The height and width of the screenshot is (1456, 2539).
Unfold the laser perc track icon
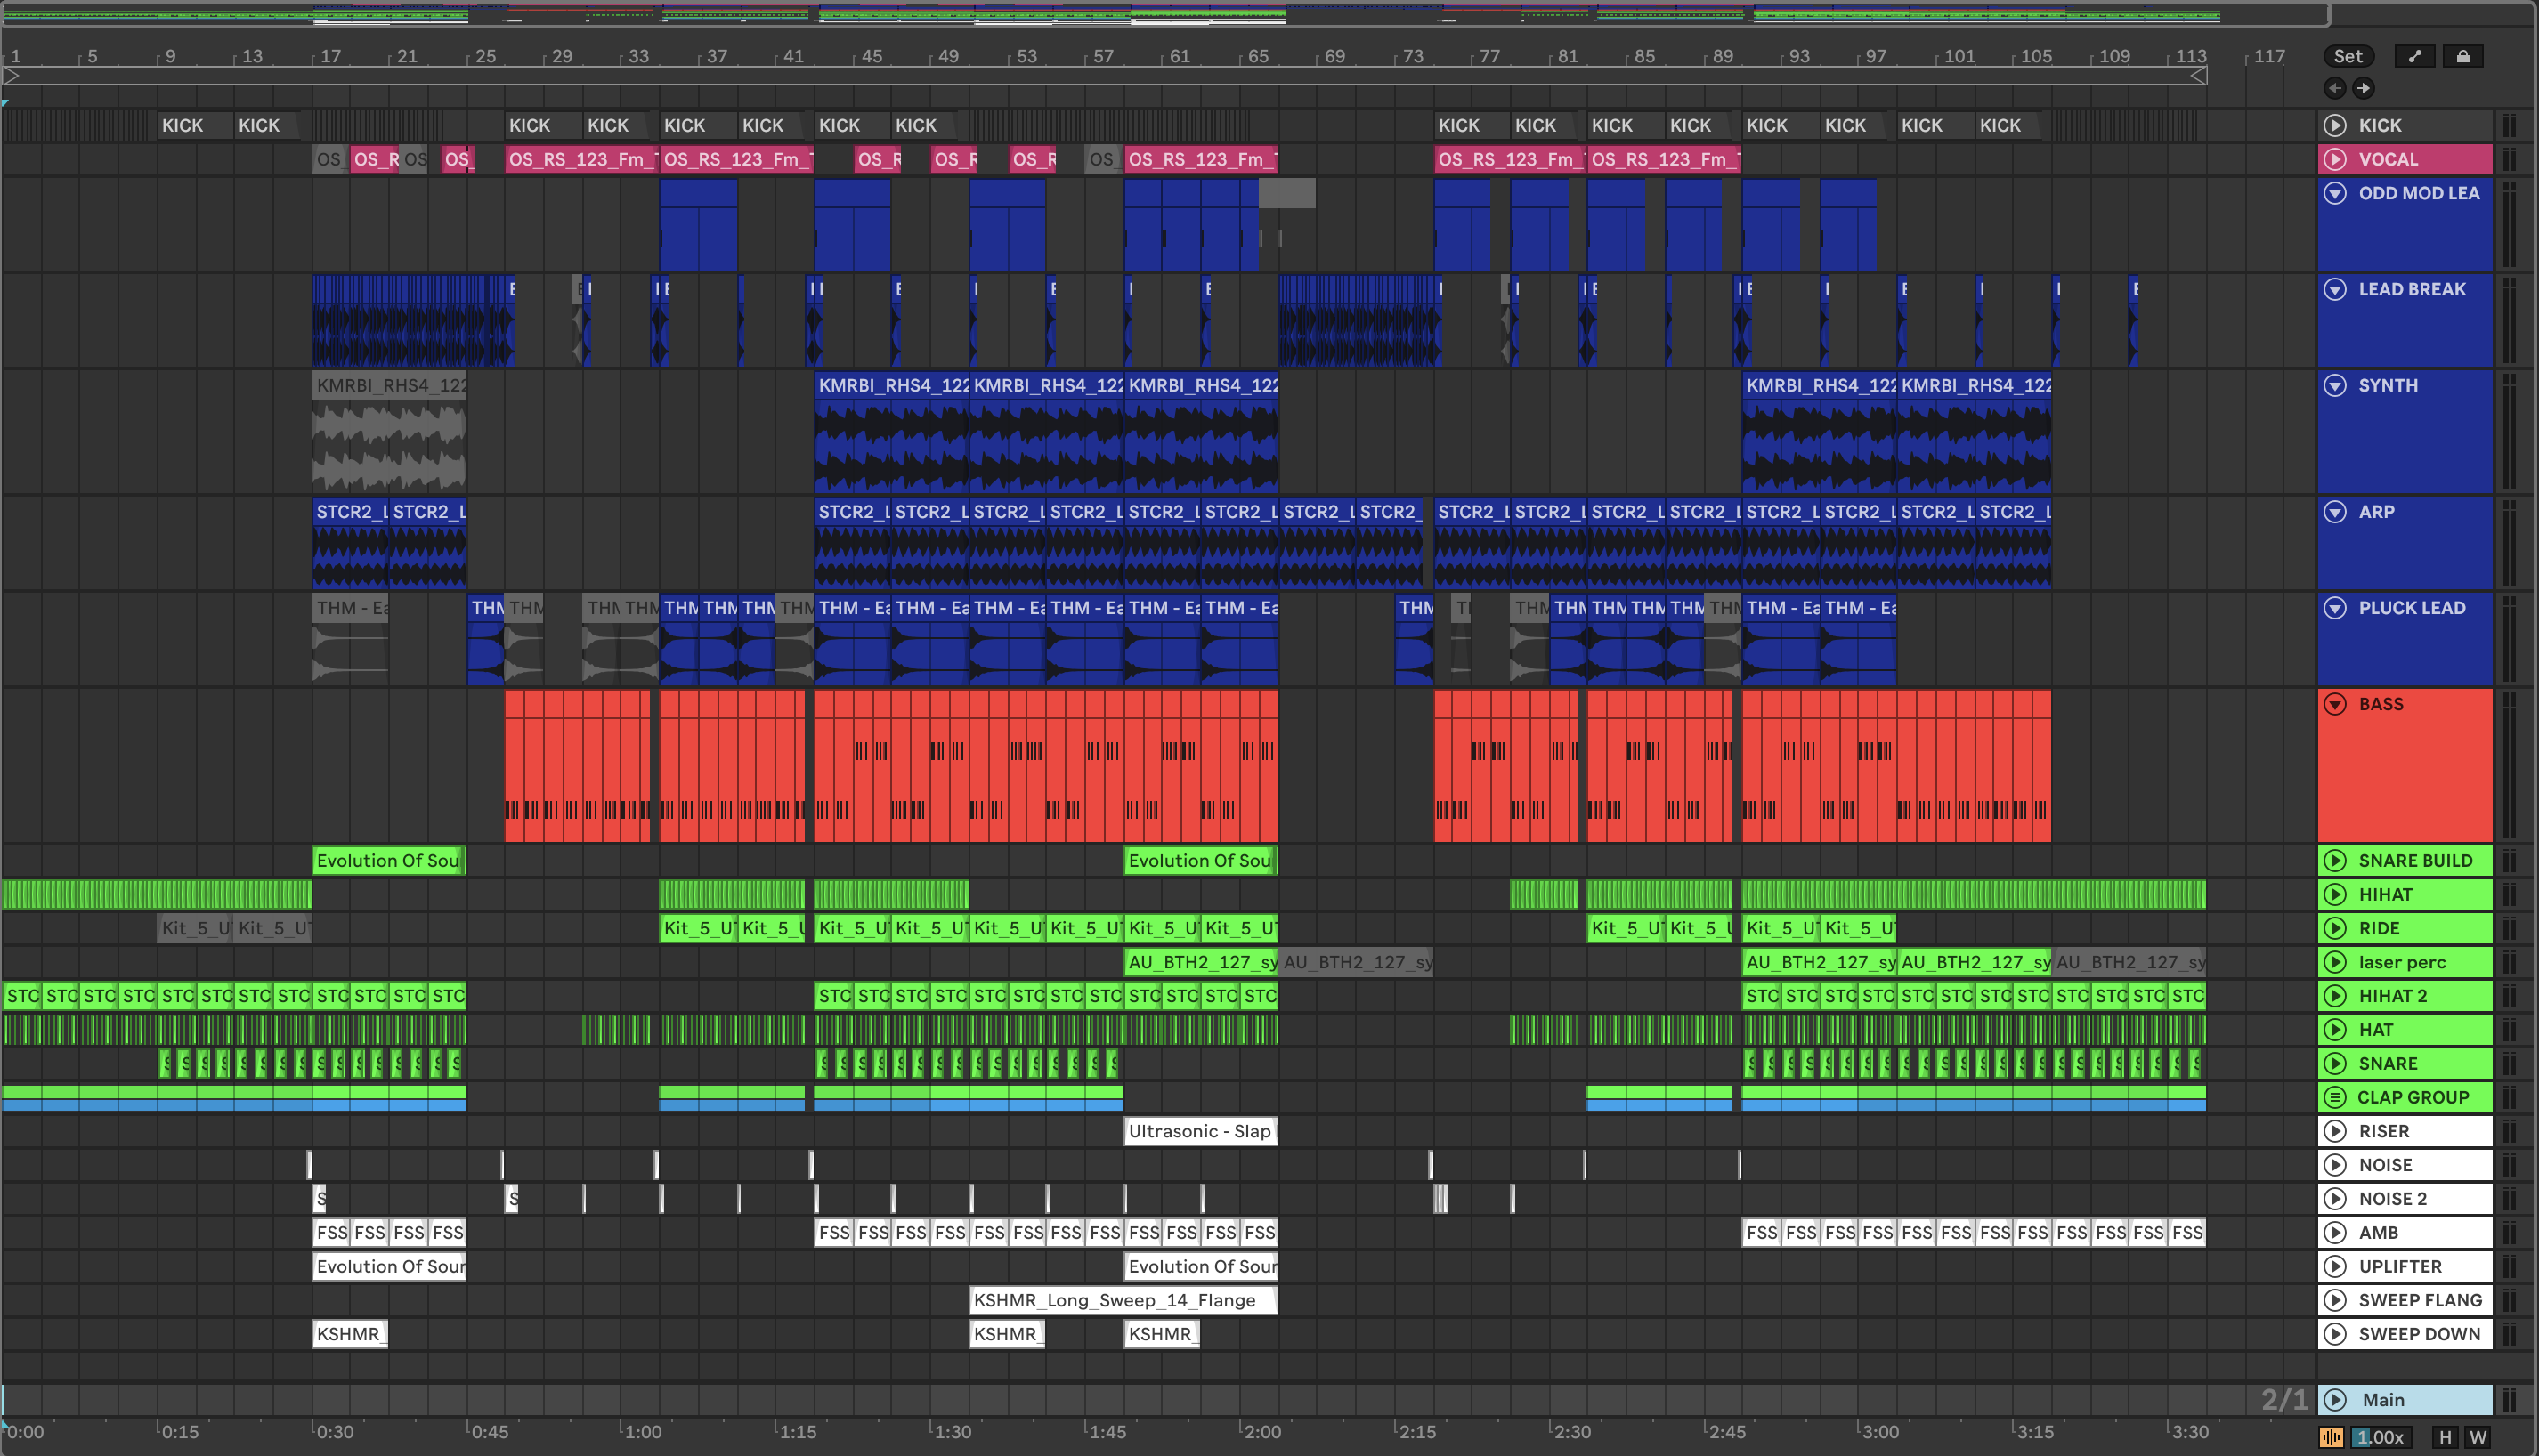point(2335,962)
